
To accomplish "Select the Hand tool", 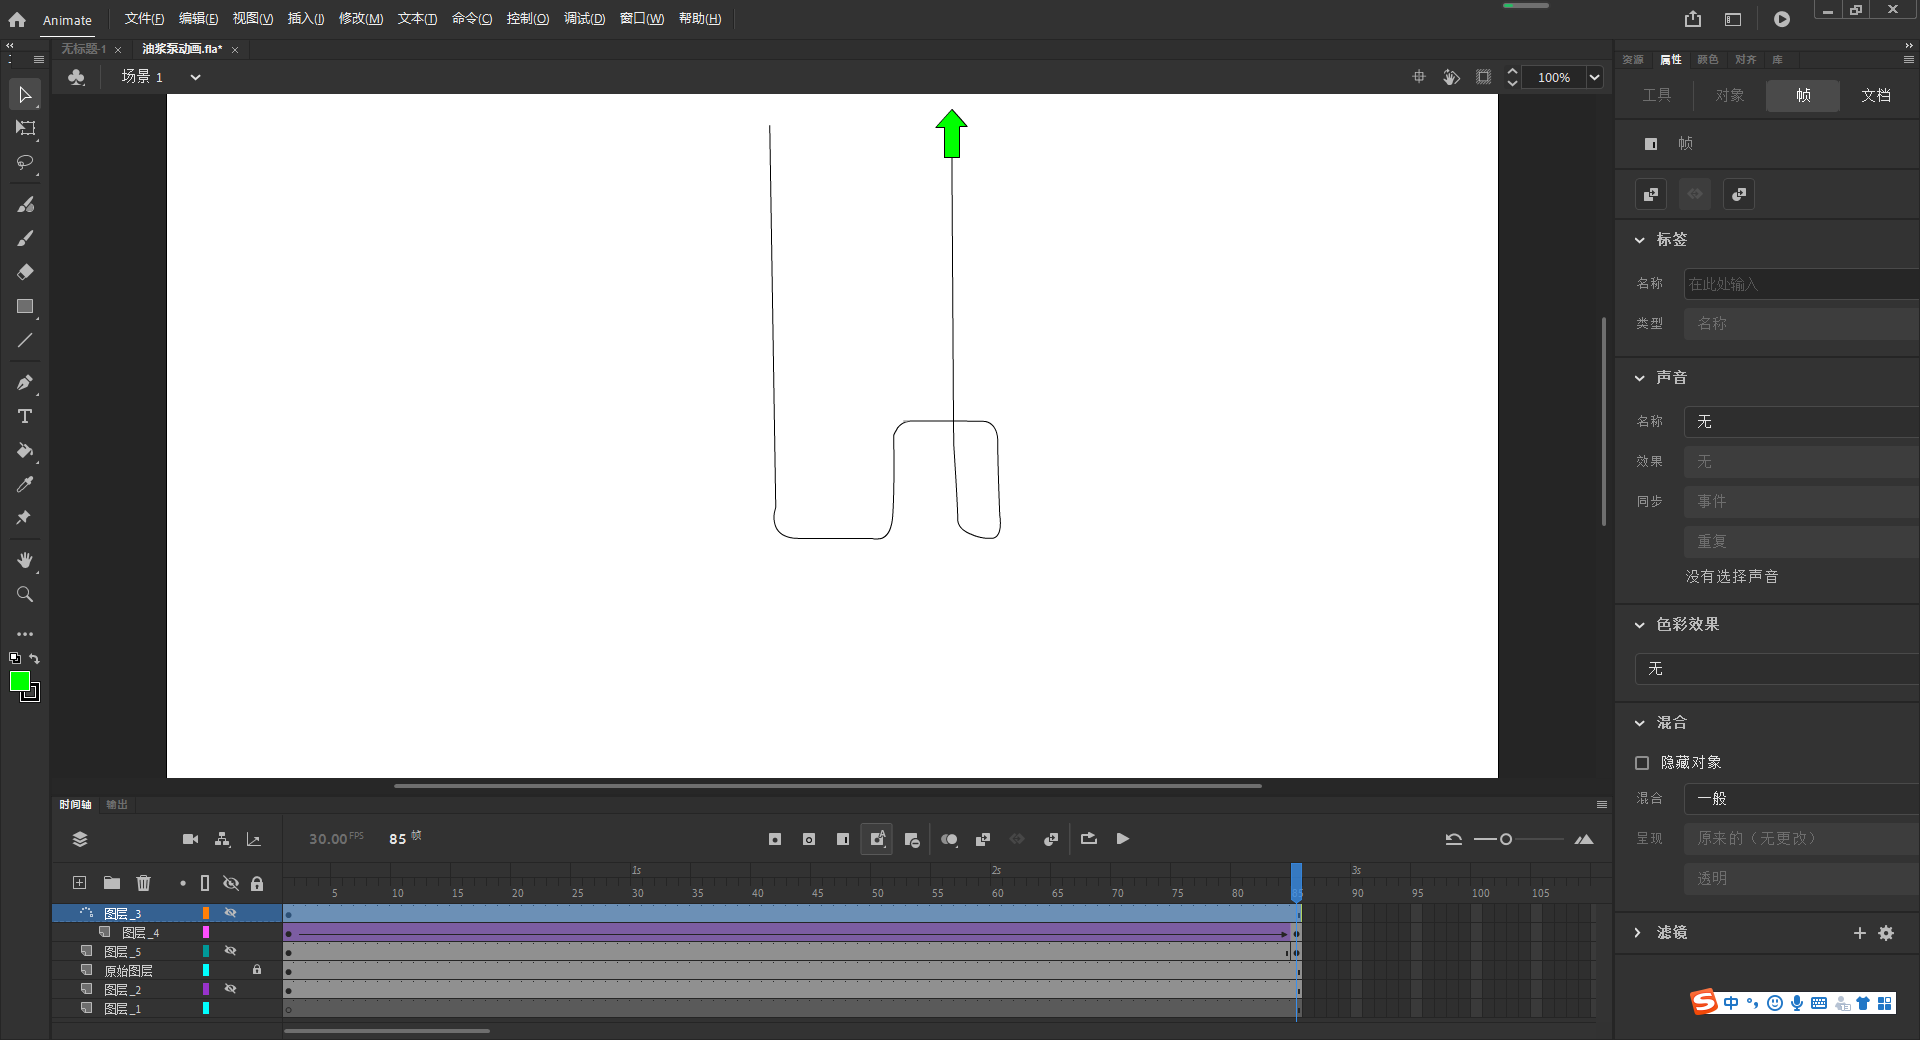I will click(x=24, y=560).
